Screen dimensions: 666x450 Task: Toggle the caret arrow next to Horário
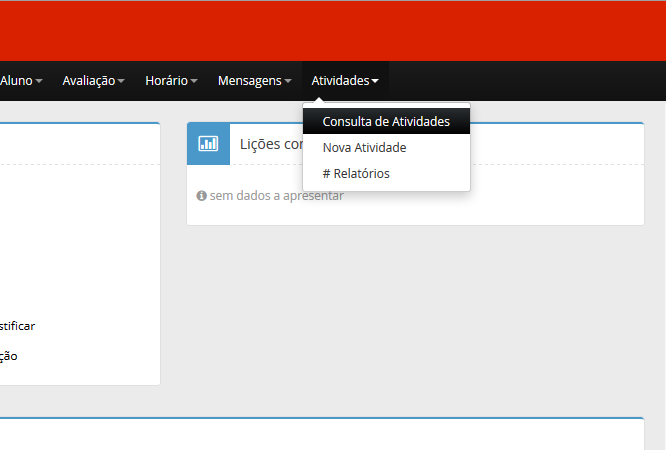(x=194, y=81)
